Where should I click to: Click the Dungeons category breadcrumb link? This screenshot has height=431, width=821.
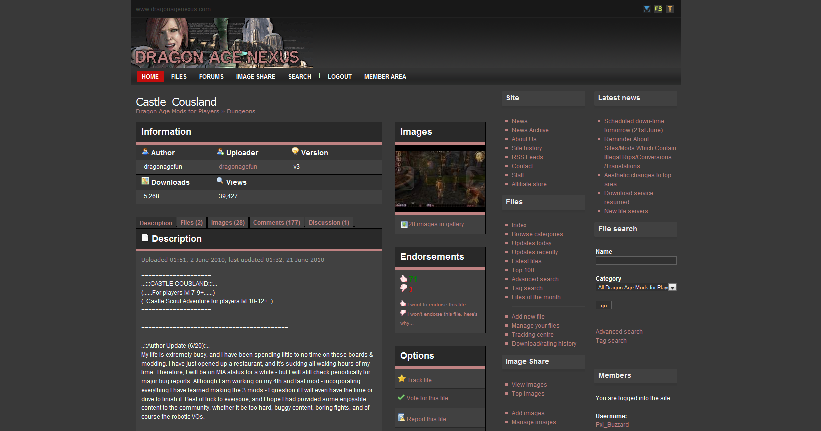pos(241,111)
